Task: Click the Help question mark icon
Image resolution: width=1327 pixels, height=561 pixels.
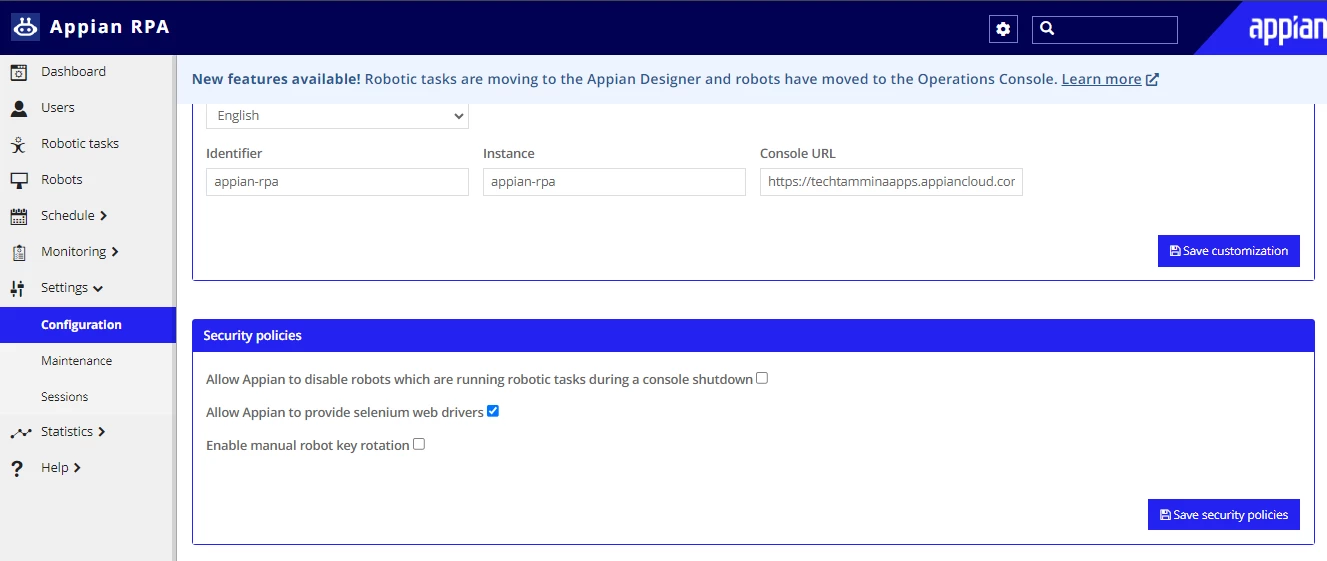Action: (17, 468)
